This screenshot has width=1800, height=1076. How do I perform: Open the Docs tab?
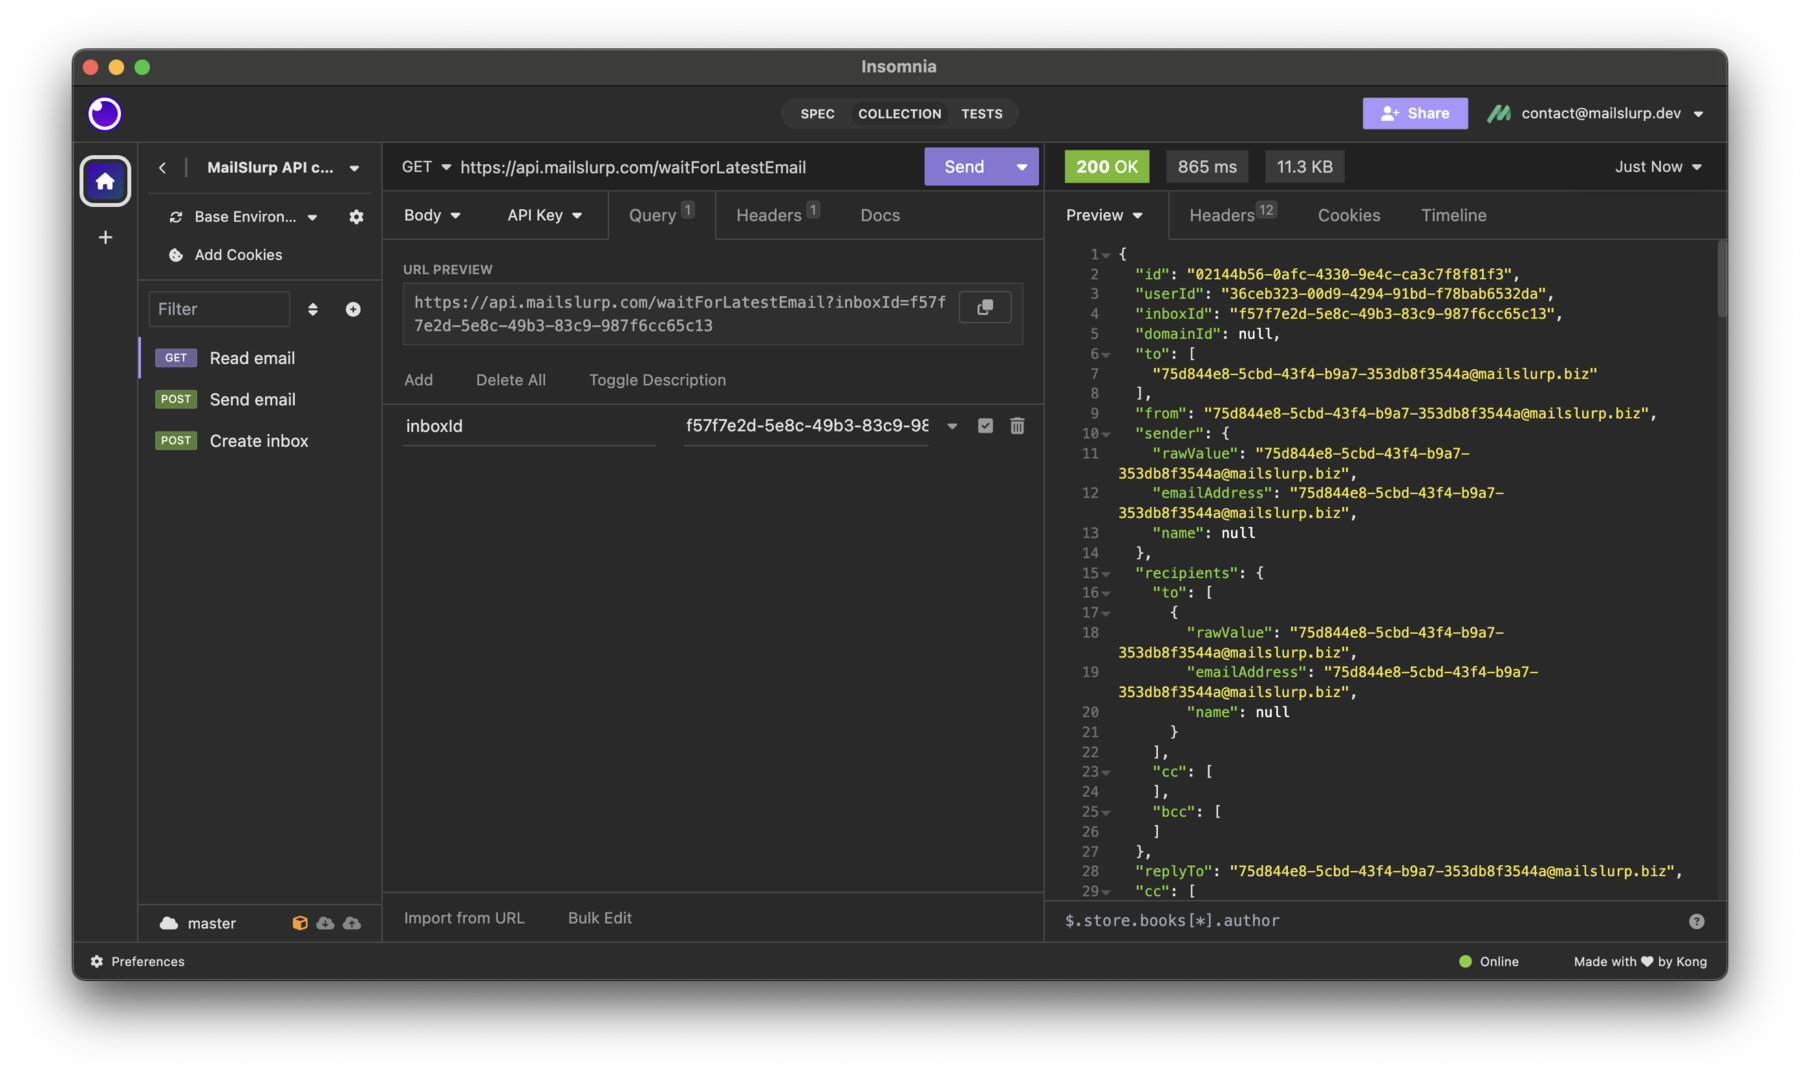[x=880, y=215]
